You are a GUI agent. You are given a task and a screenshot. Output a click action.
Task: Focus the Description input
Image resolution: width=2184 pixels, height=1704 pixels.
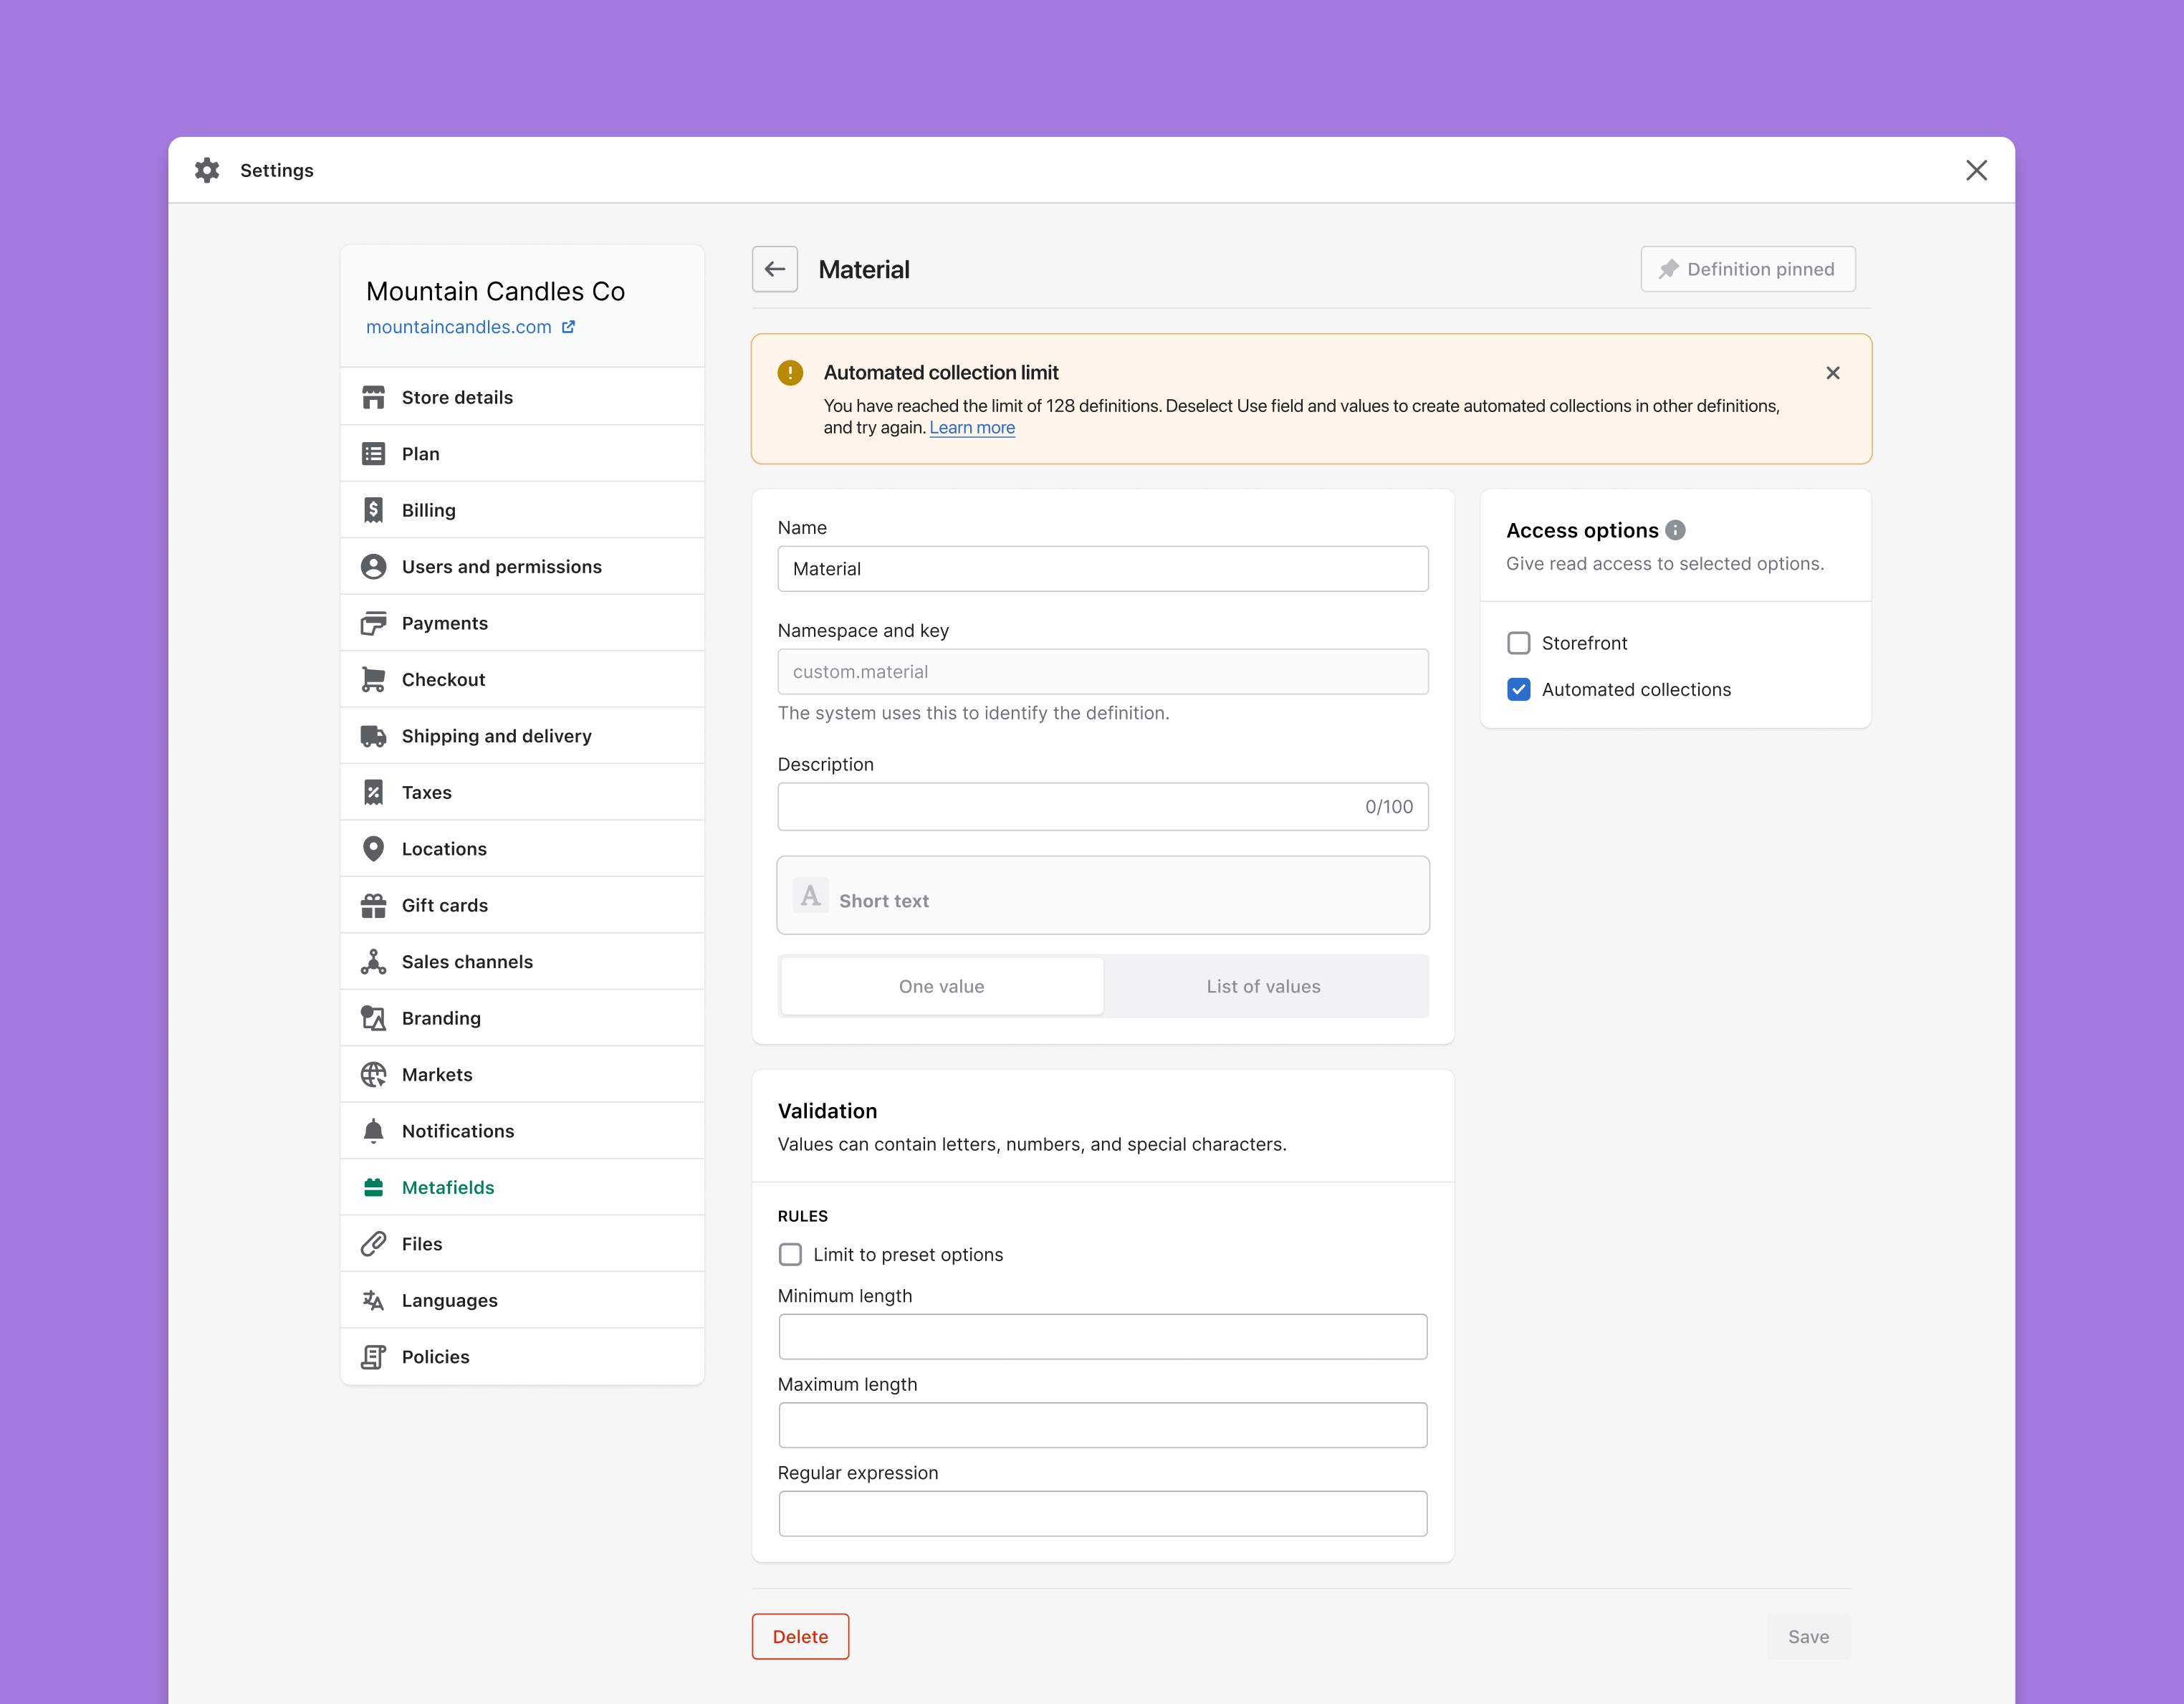[1103, 807]
